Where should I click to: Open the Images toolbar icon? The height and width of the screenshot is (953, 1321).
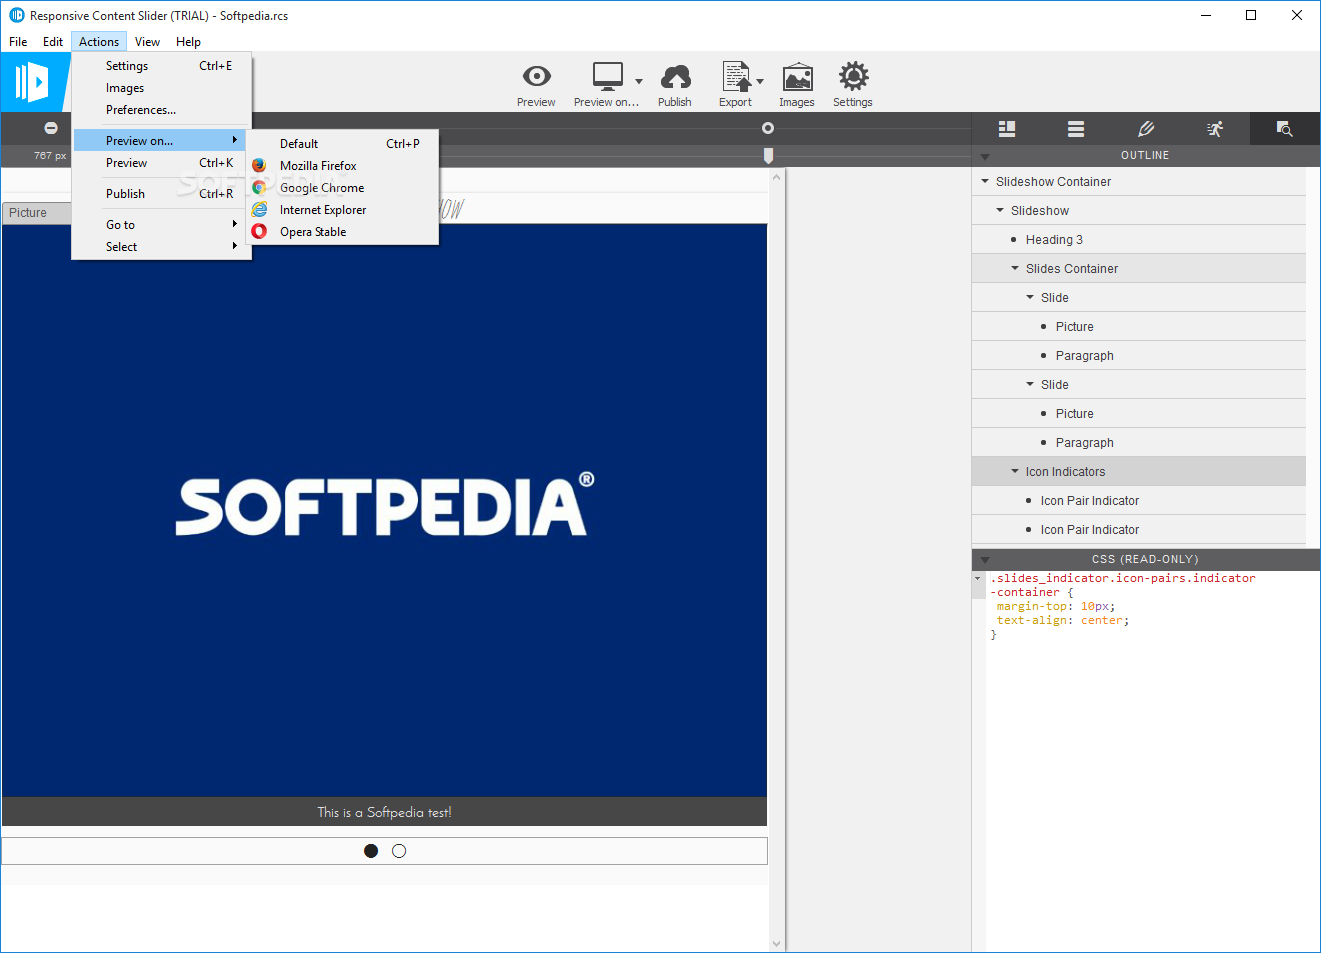pos(797,77)
